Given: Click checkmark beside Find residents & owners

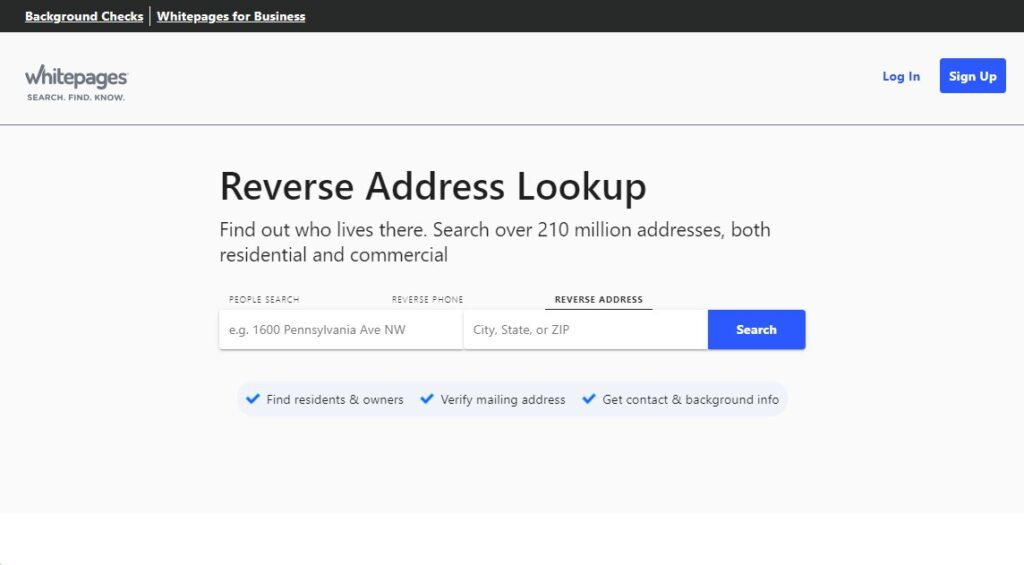Looking at the screenshot, I should tap(253, 398).
